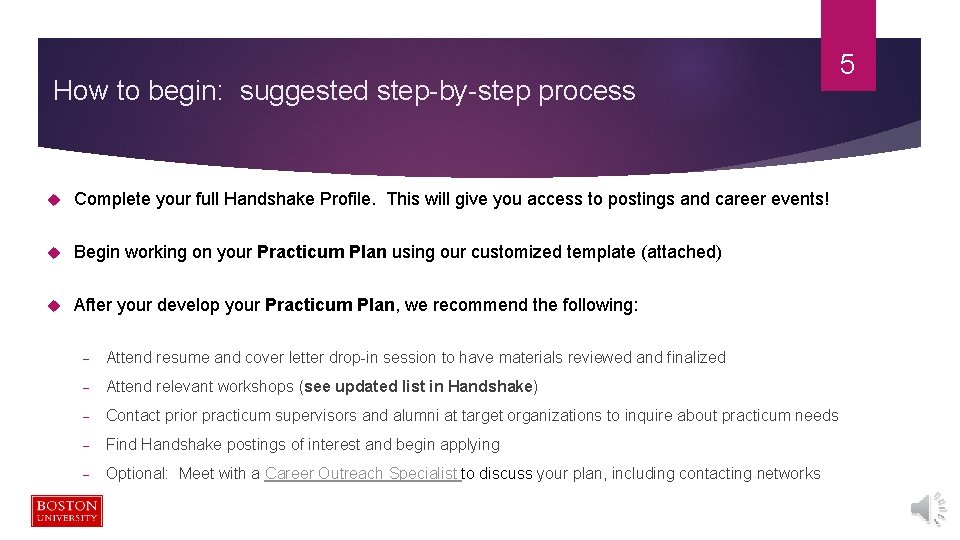Image resolution: width=960 pixels, height=540 pixels.
Task: Open the Career Outreach Specialist link
Action: tap(362, 474)
